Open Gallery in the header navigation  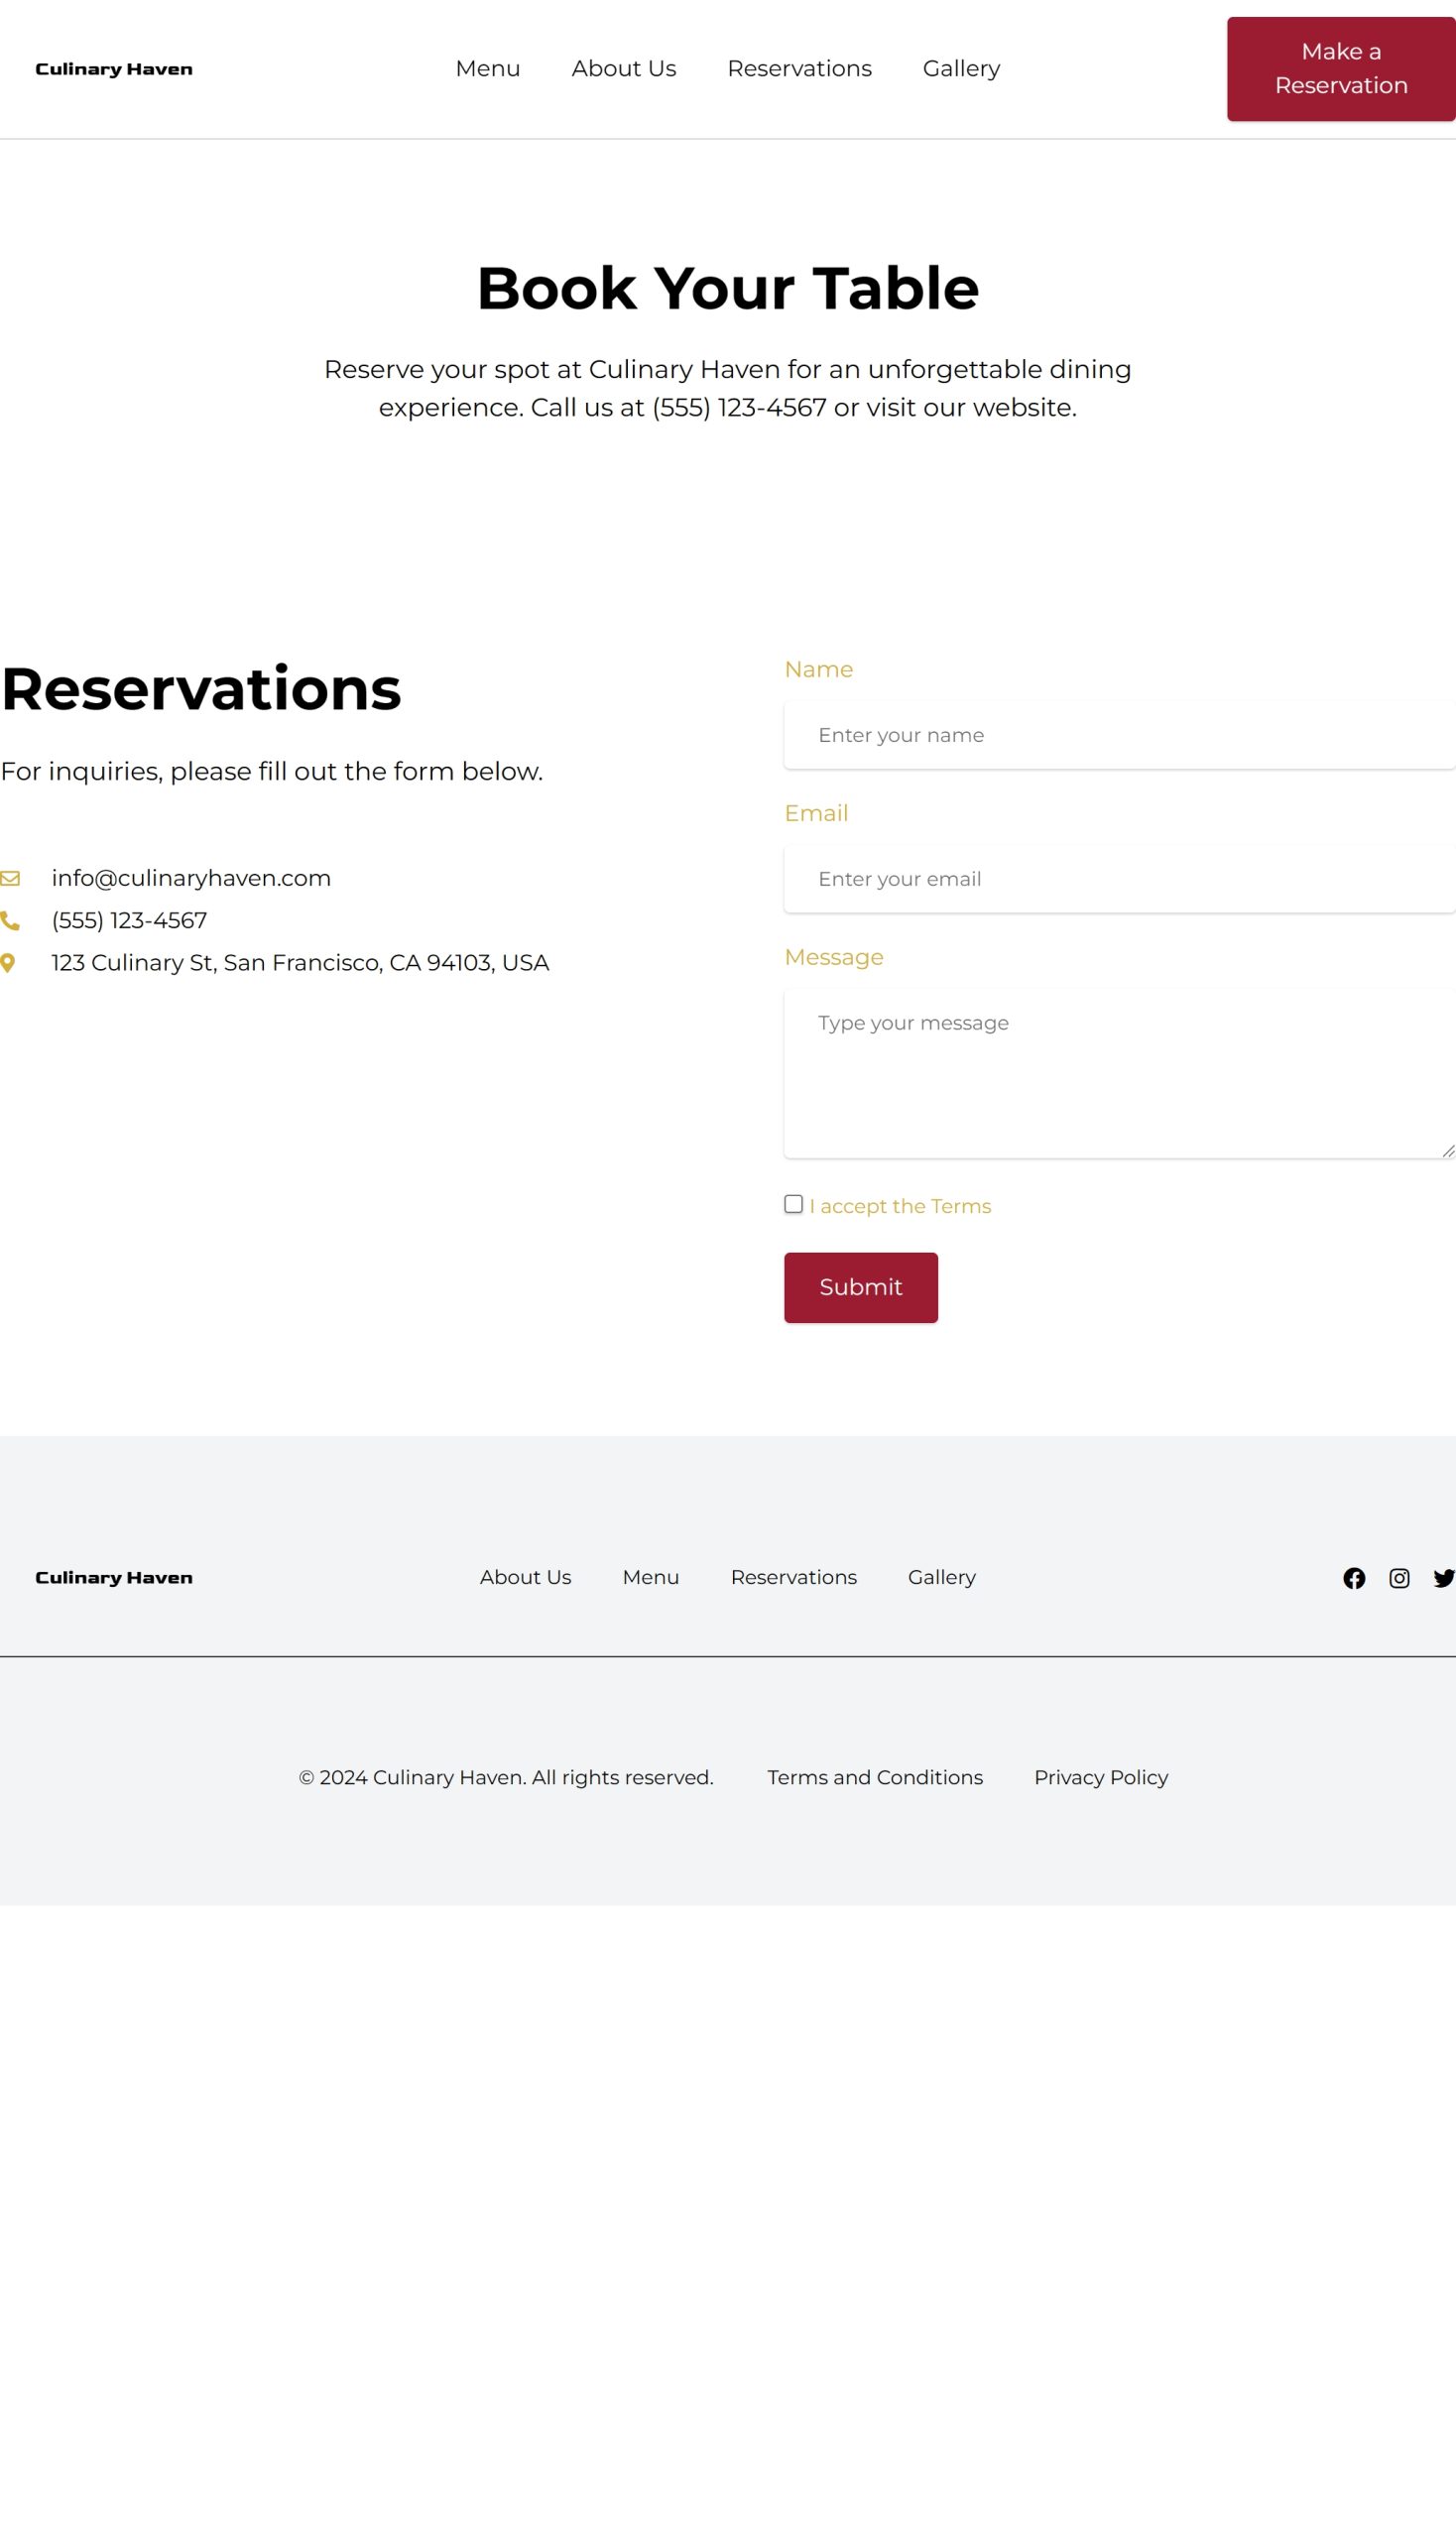(961, 69)
